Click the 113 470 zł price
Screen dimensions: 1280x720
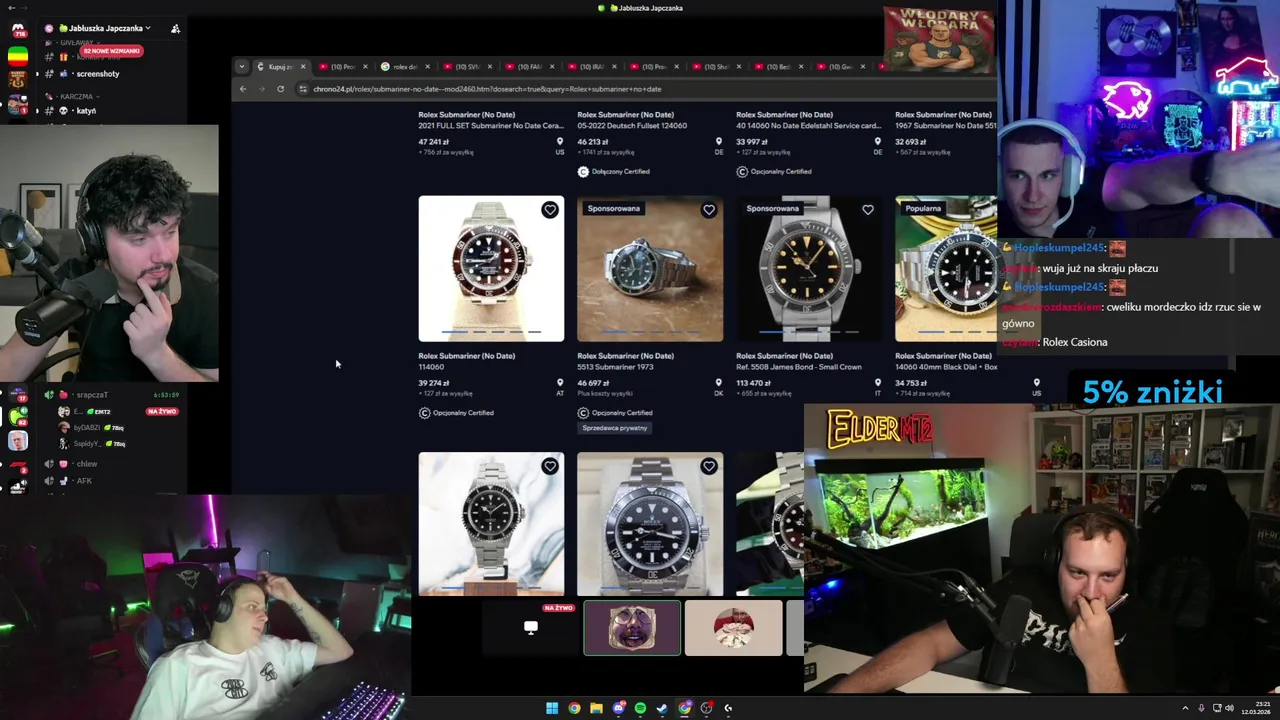click(x=754, y=383)
